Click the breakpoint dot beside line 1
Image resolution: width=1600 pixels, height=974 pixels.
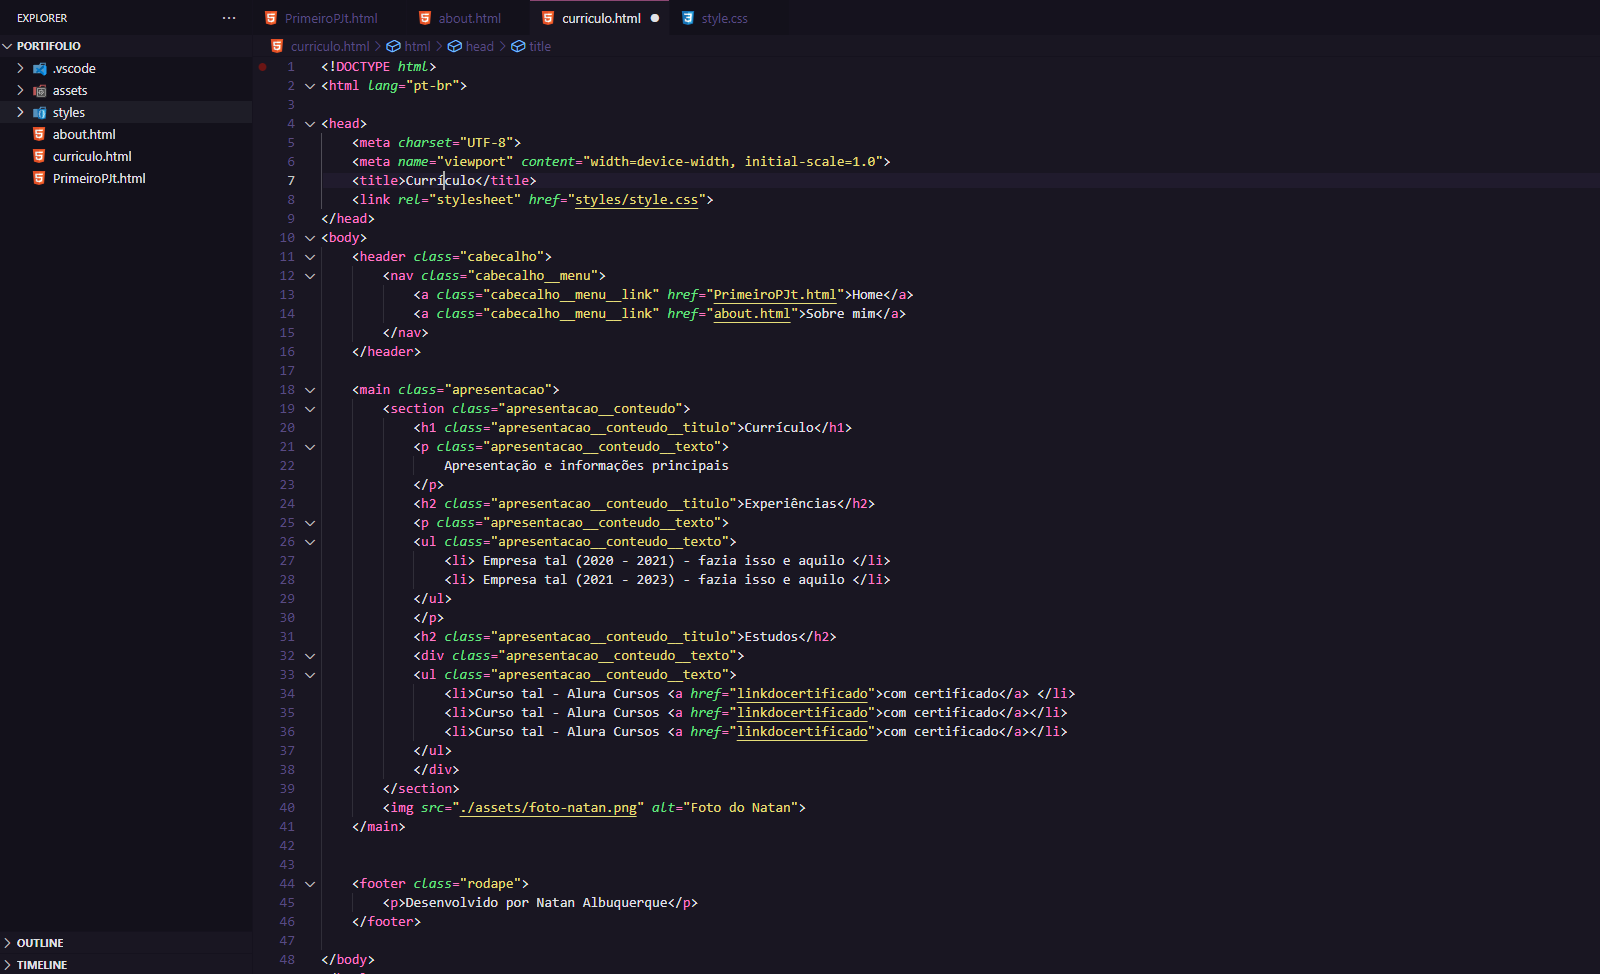[x=262, y=67]
